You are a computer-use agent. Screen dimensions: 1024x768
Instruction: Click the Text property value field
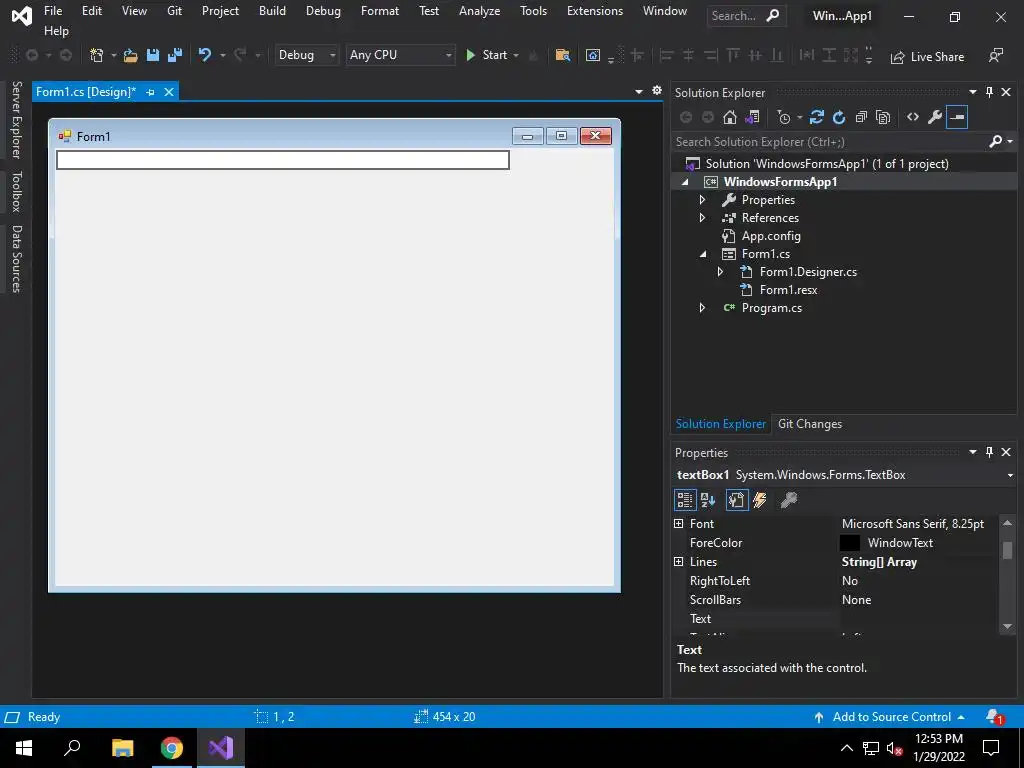918,618
